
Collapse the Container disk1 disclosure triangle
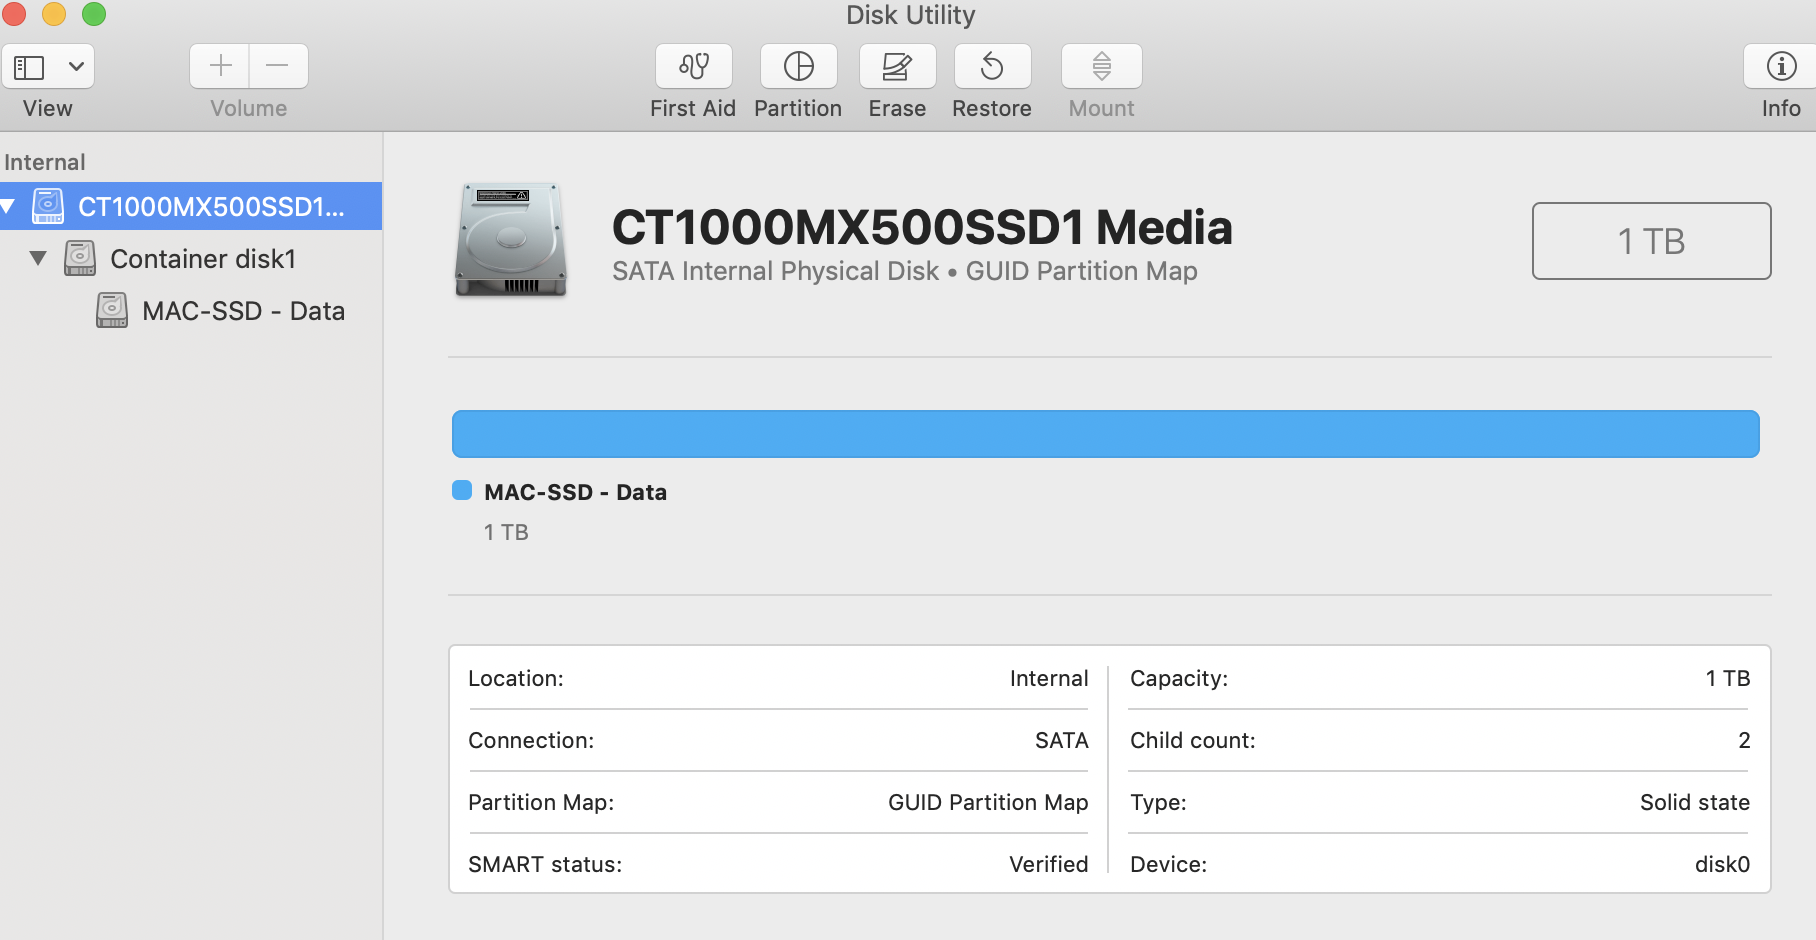point(38,259)
